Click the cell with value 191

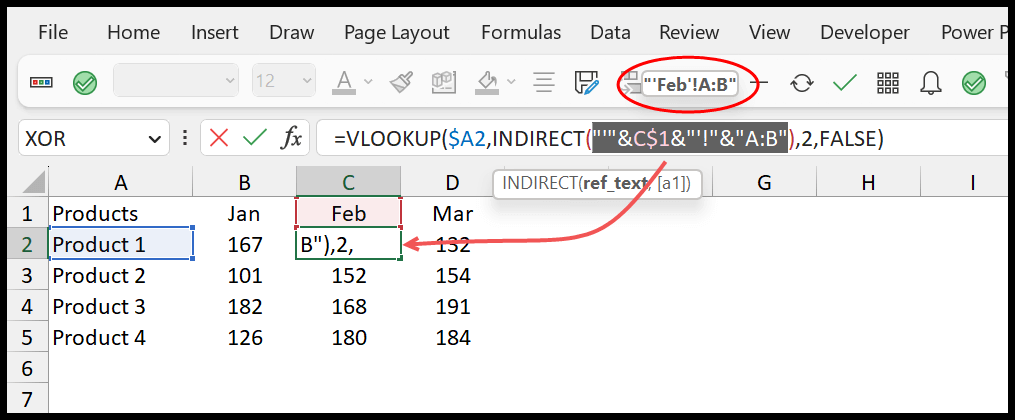(x=452, y=307)
